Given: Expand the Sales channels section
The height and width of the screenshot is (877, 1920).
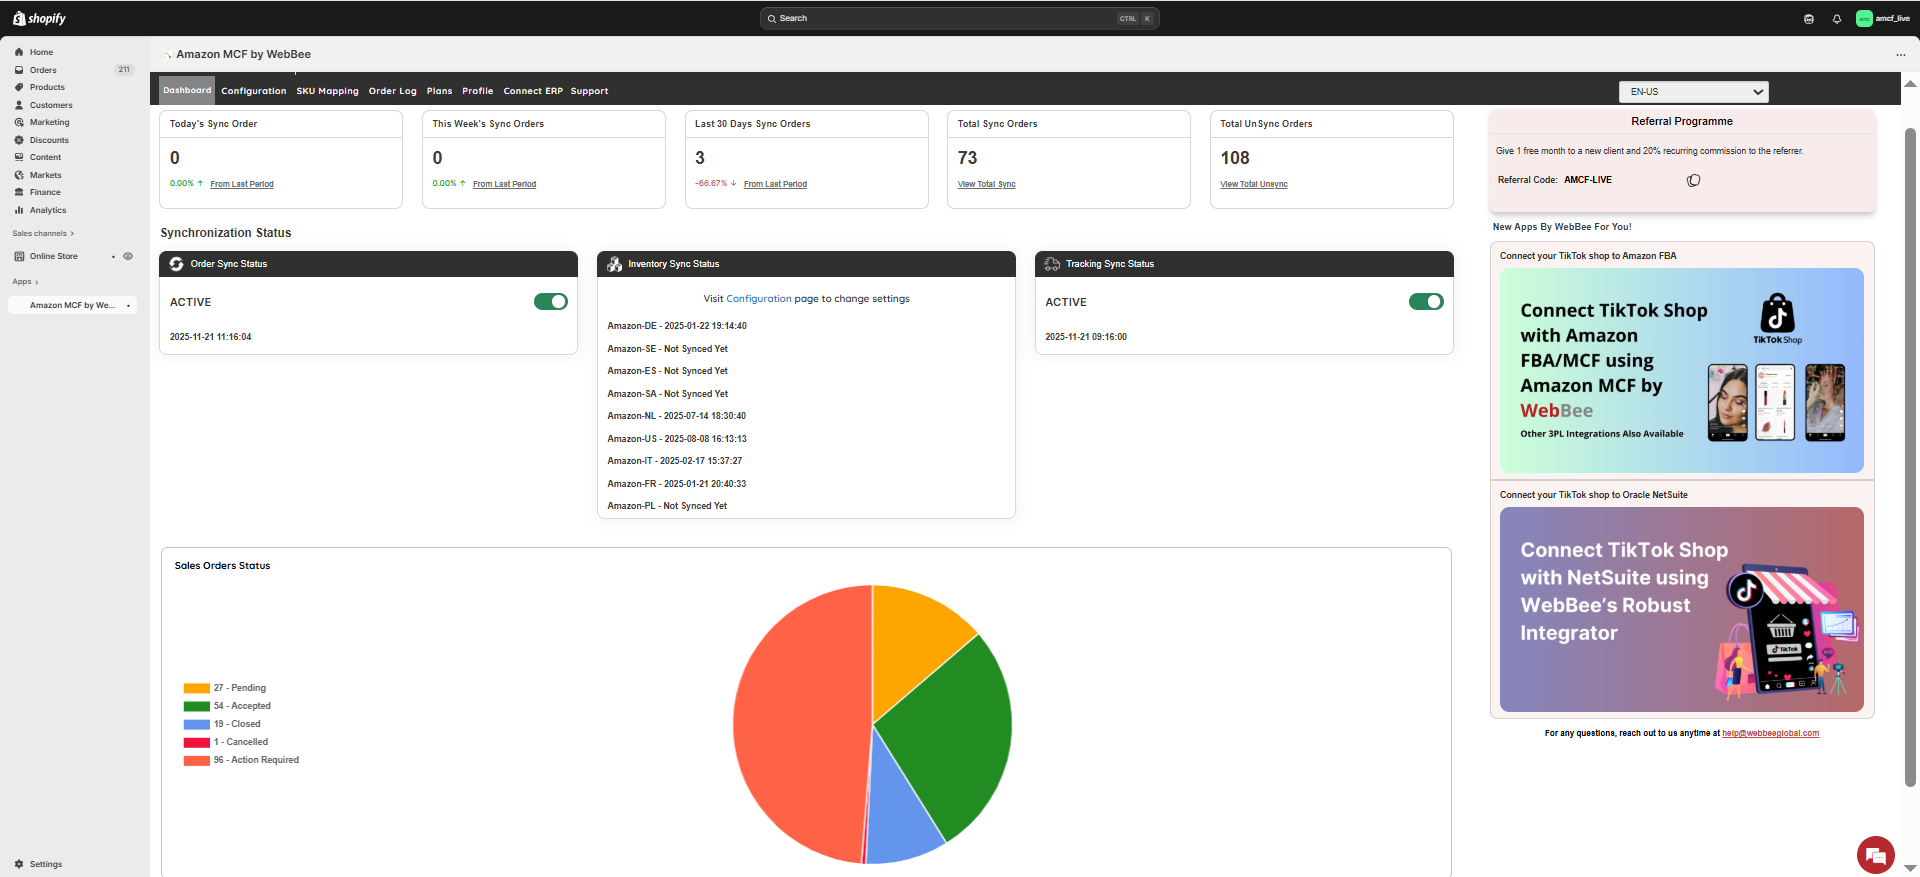Looking at the screenshot, I should click(x=43, y=234).
